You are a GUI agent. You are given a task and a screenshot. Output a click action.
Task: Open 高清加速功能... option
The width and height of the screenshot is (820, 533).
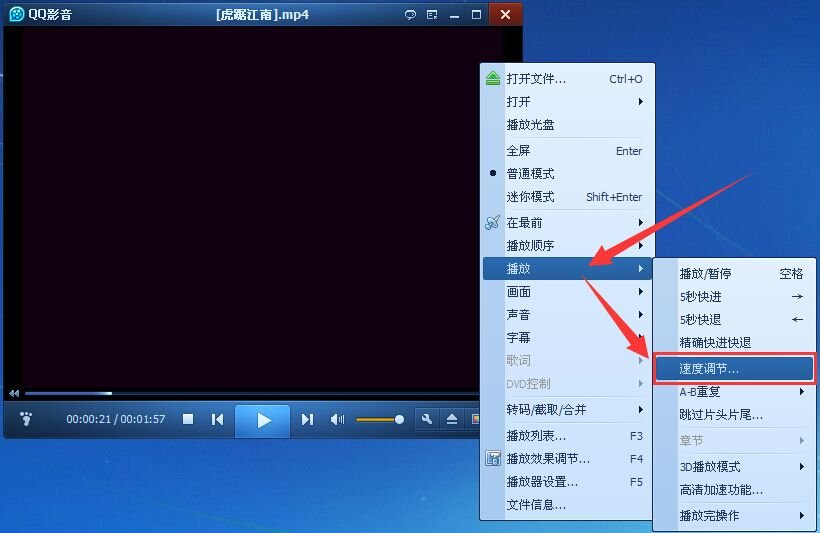tap(734, 490)
